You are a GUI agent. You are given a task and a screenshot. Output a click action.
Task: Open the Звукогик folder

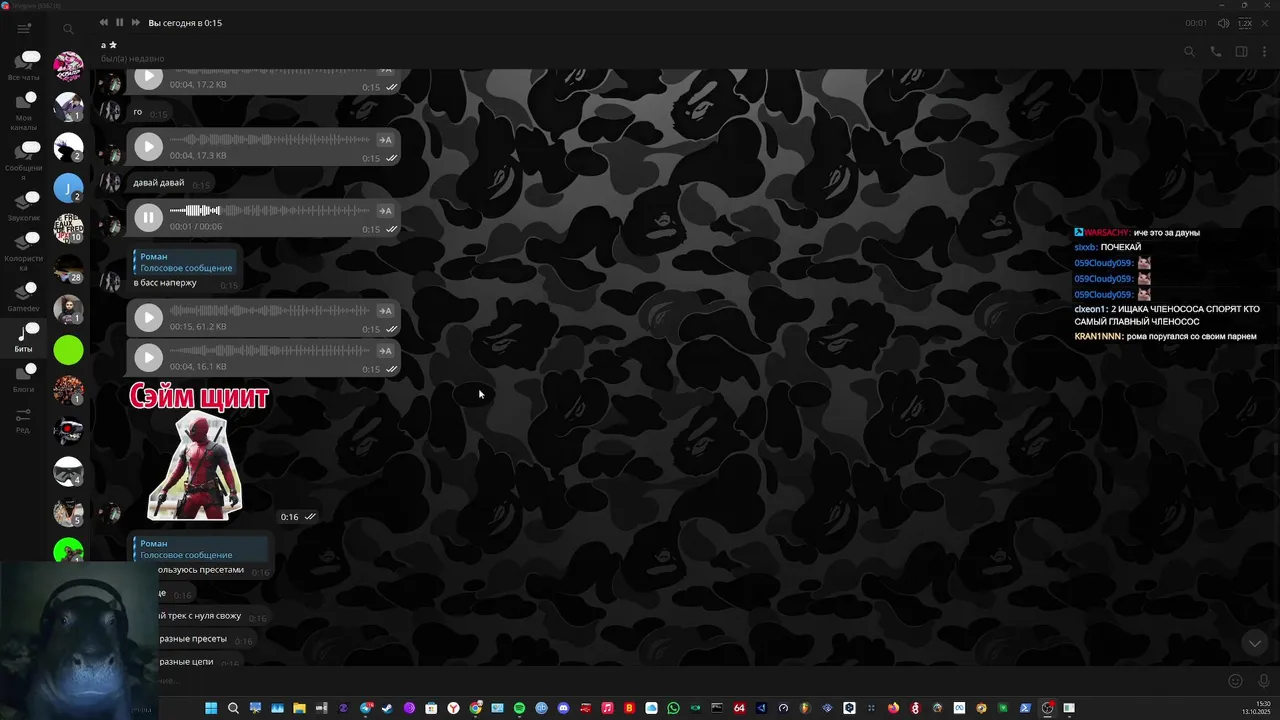[24, 205]
